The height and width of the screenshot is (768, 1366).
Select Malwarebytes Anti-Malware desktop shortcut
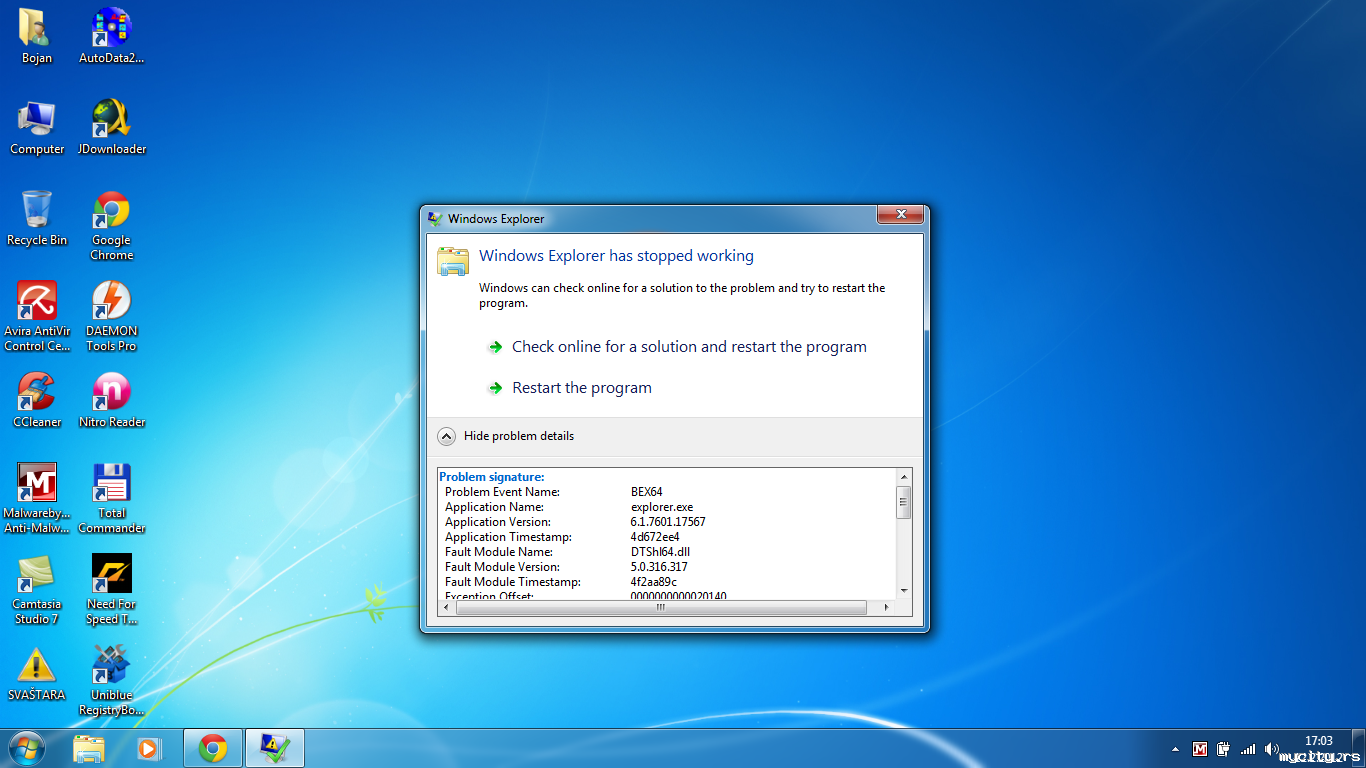[x=37, y=498]
